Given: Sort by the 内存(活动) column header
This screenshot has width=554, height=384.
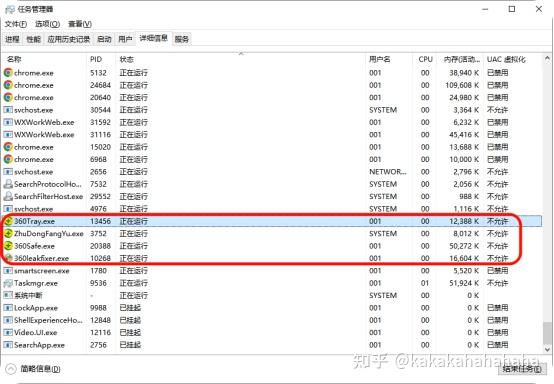Looking at the screenshot, I should click(460, 59).
